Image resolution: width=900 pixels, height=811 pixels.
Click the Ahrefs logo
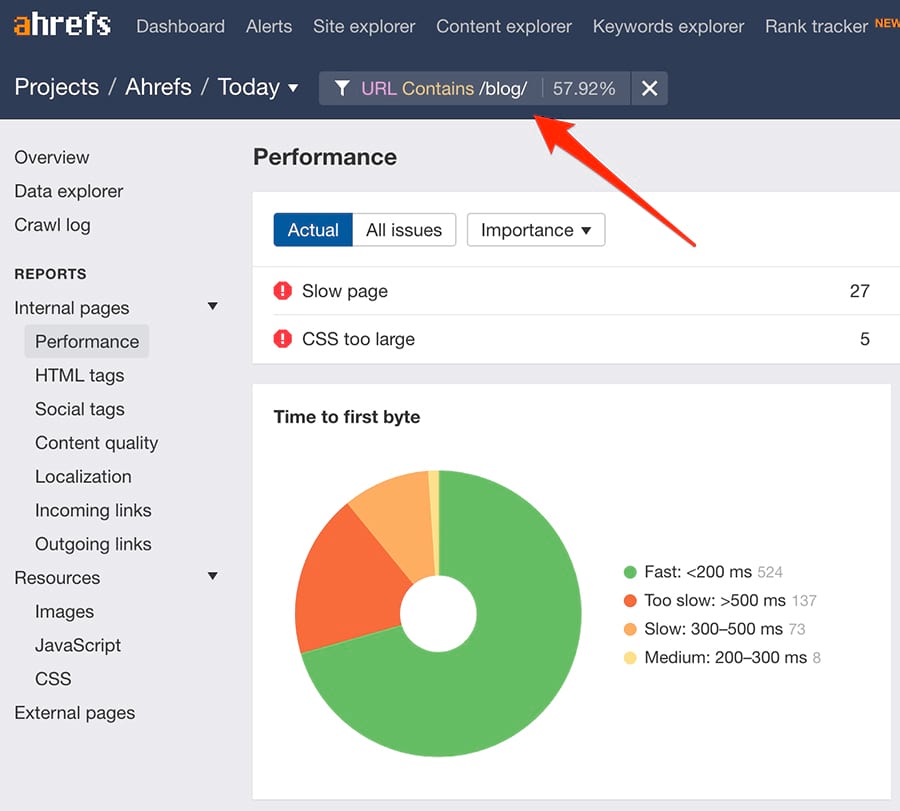[62, 24]
